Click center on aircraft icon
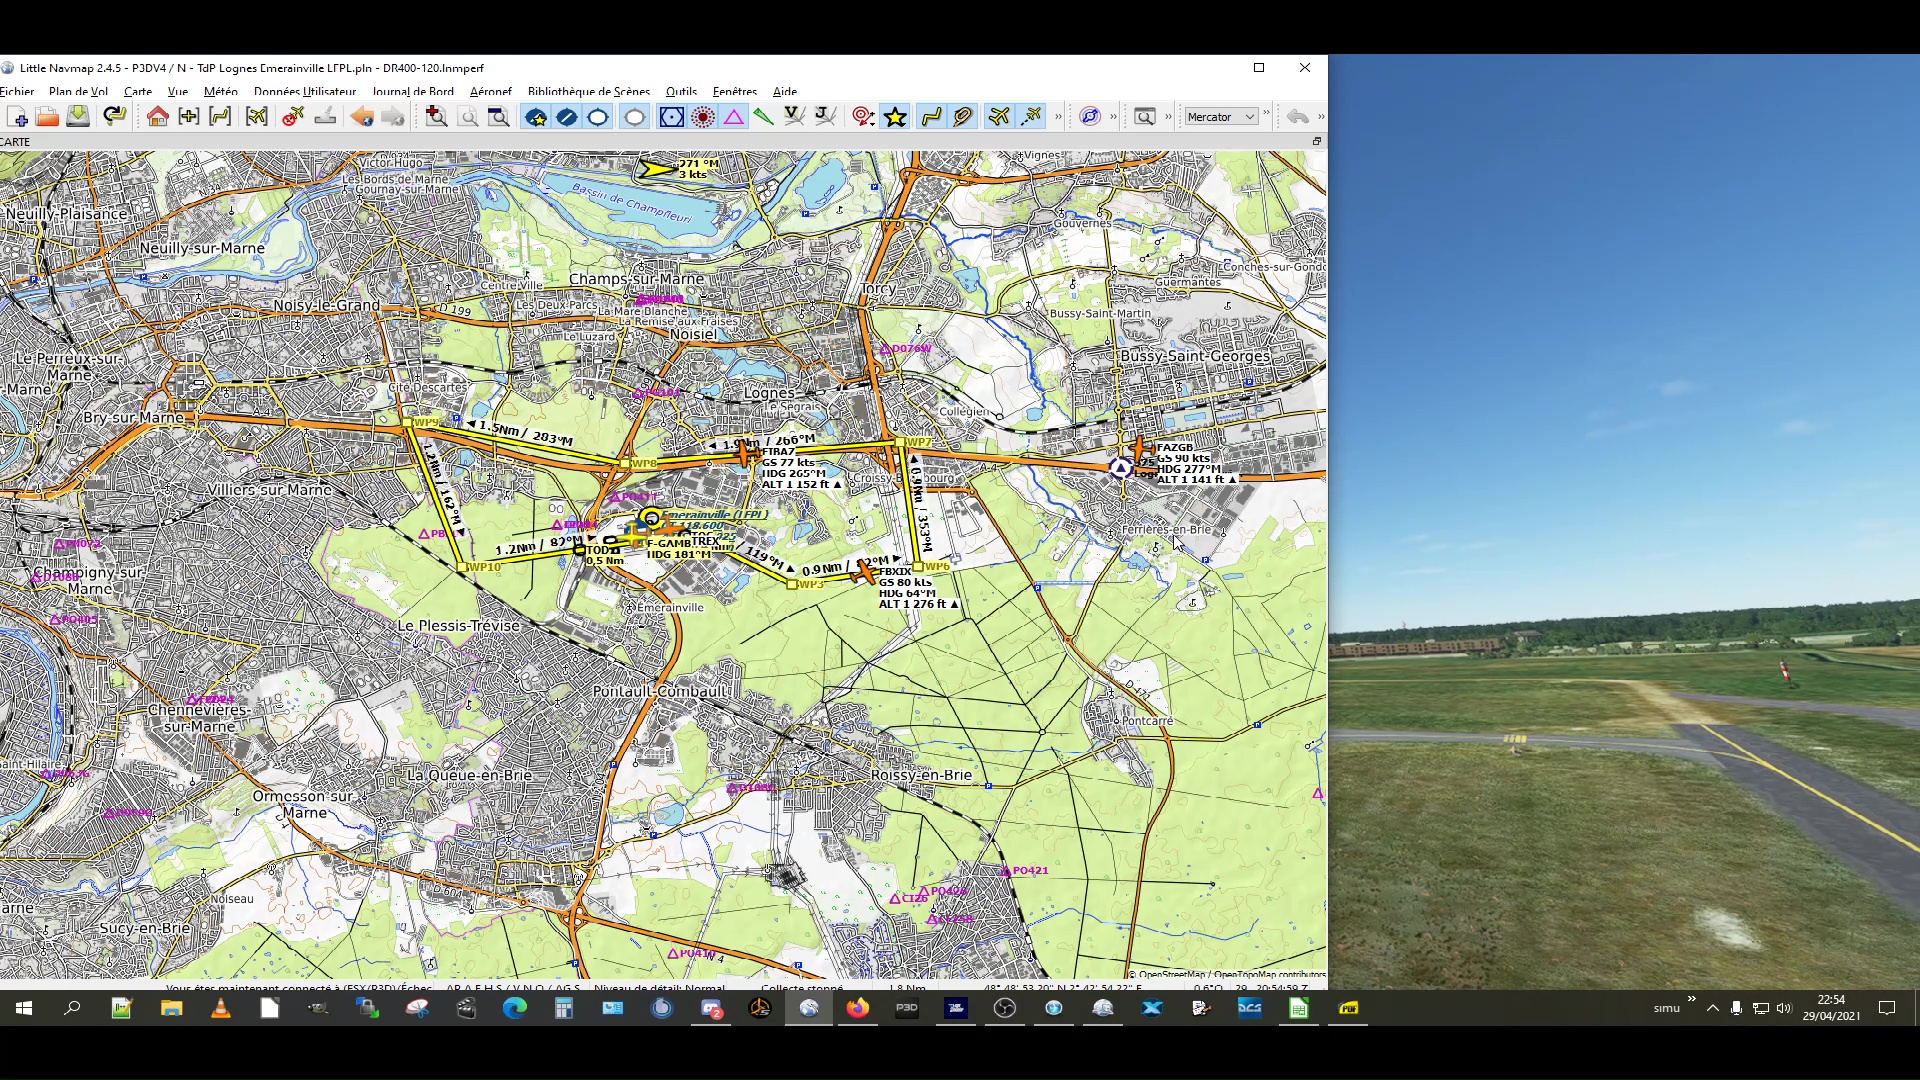 (x=256, y=117)
